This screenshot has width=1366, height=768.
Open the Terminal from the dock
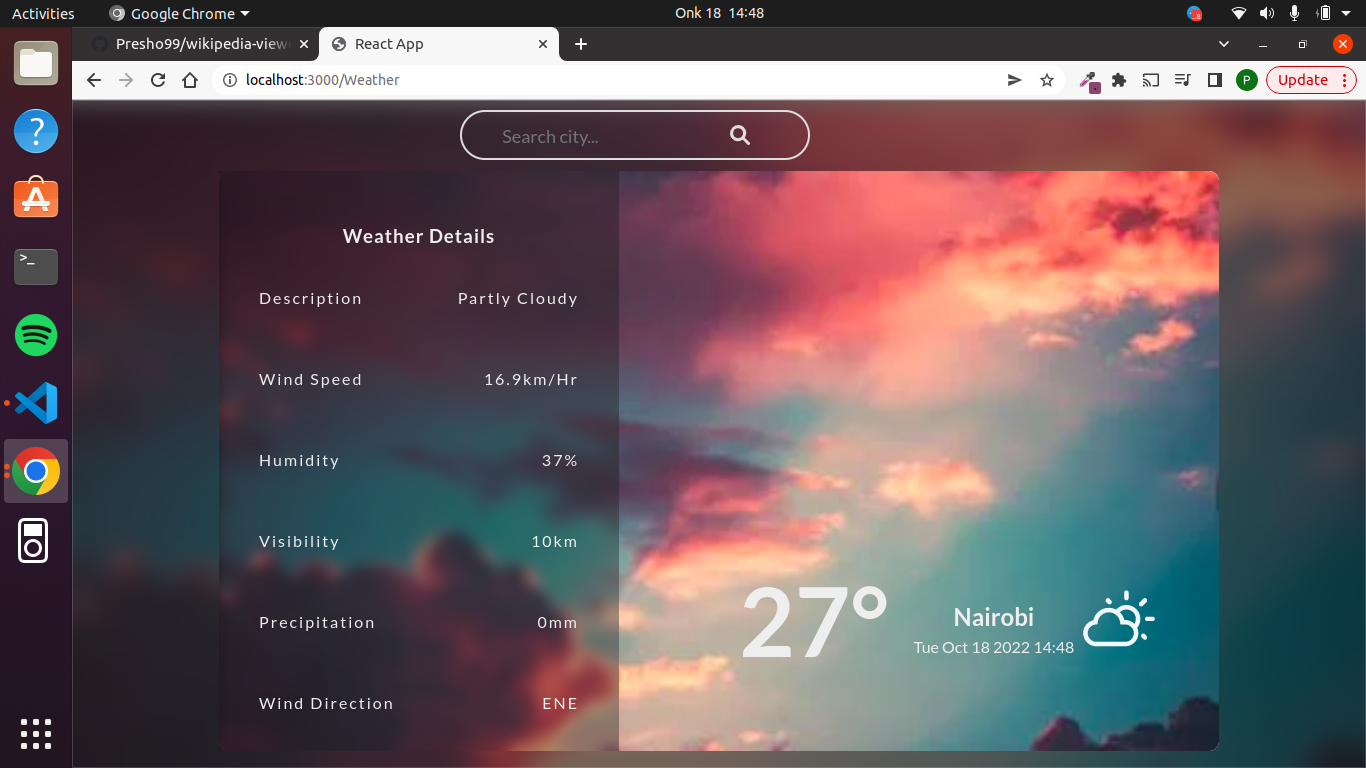tap(35, 267)
